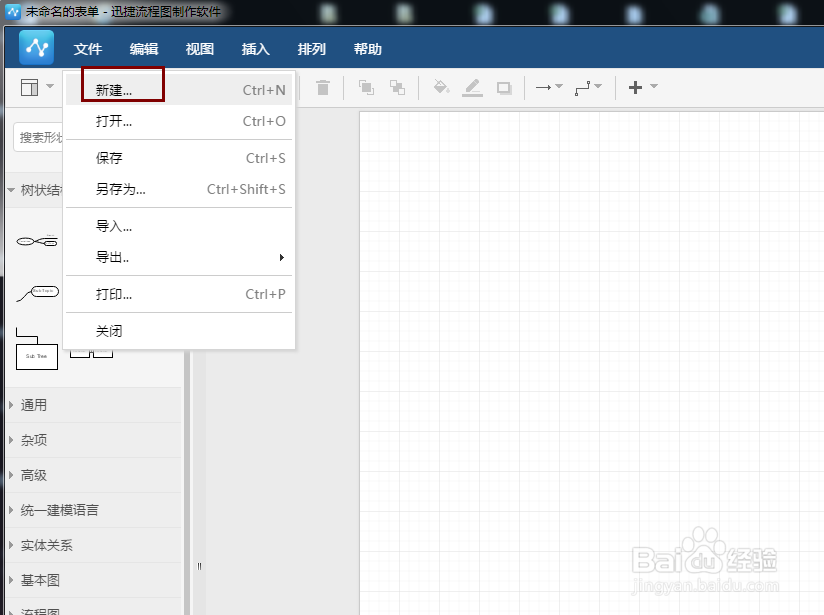Select the Sub Topic branch shape
The width and height of the screenshot is (824, 615).
38,293
